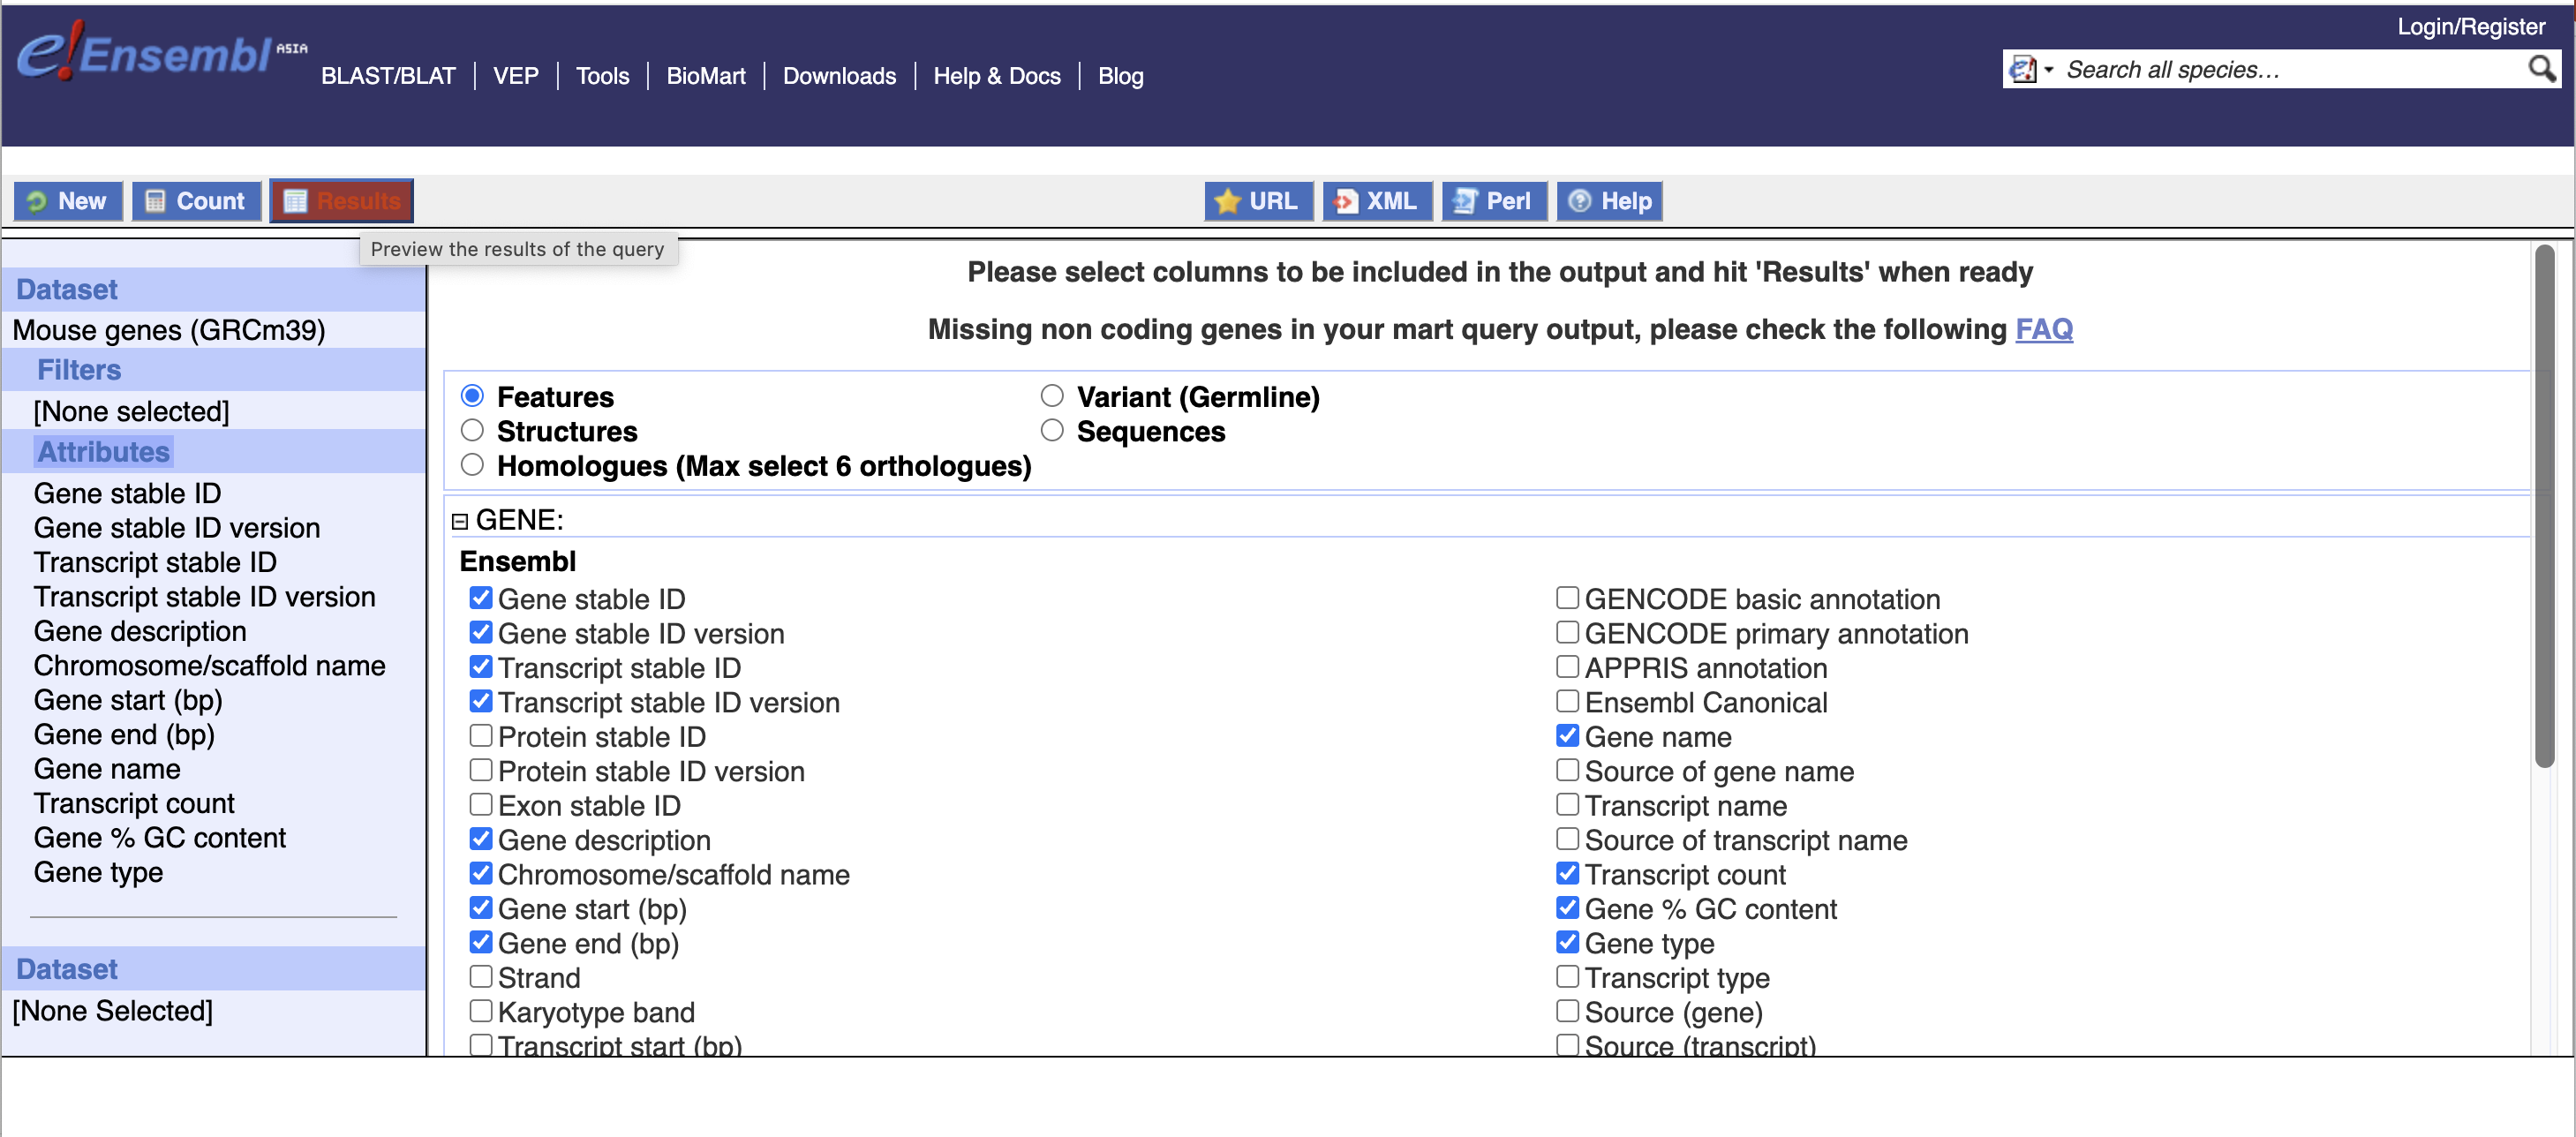
Task: Click the Count button
Action: (196, 201)
